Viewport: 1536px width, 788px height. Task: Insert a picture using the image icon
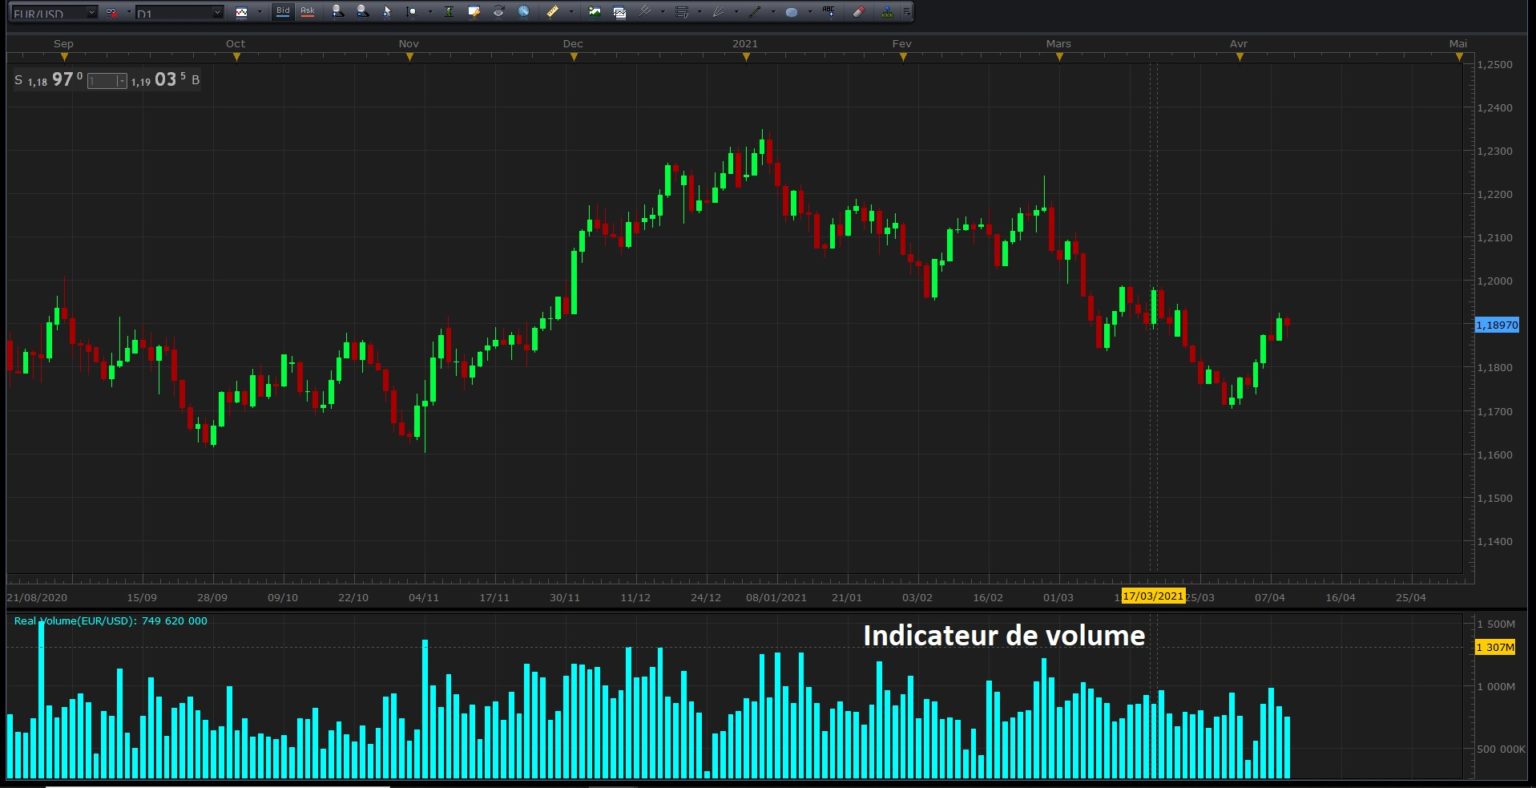(x=593, y=12)
